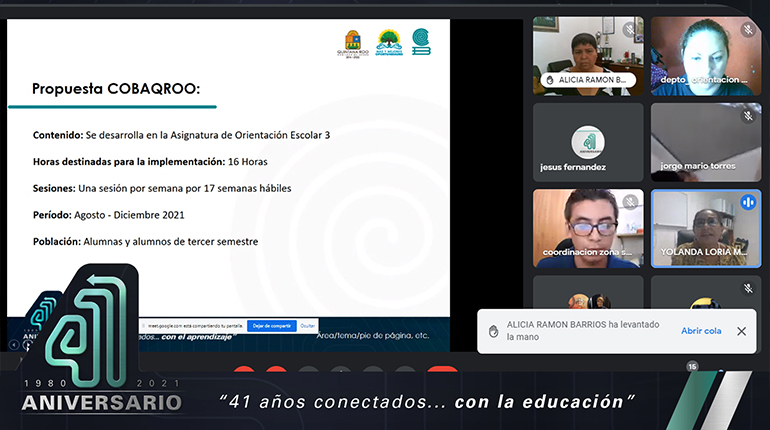This screenshot has width=770, height=430.
Task: Click the muted mic icon on Alicia Ramon's tile
Action: coord(630,30)
